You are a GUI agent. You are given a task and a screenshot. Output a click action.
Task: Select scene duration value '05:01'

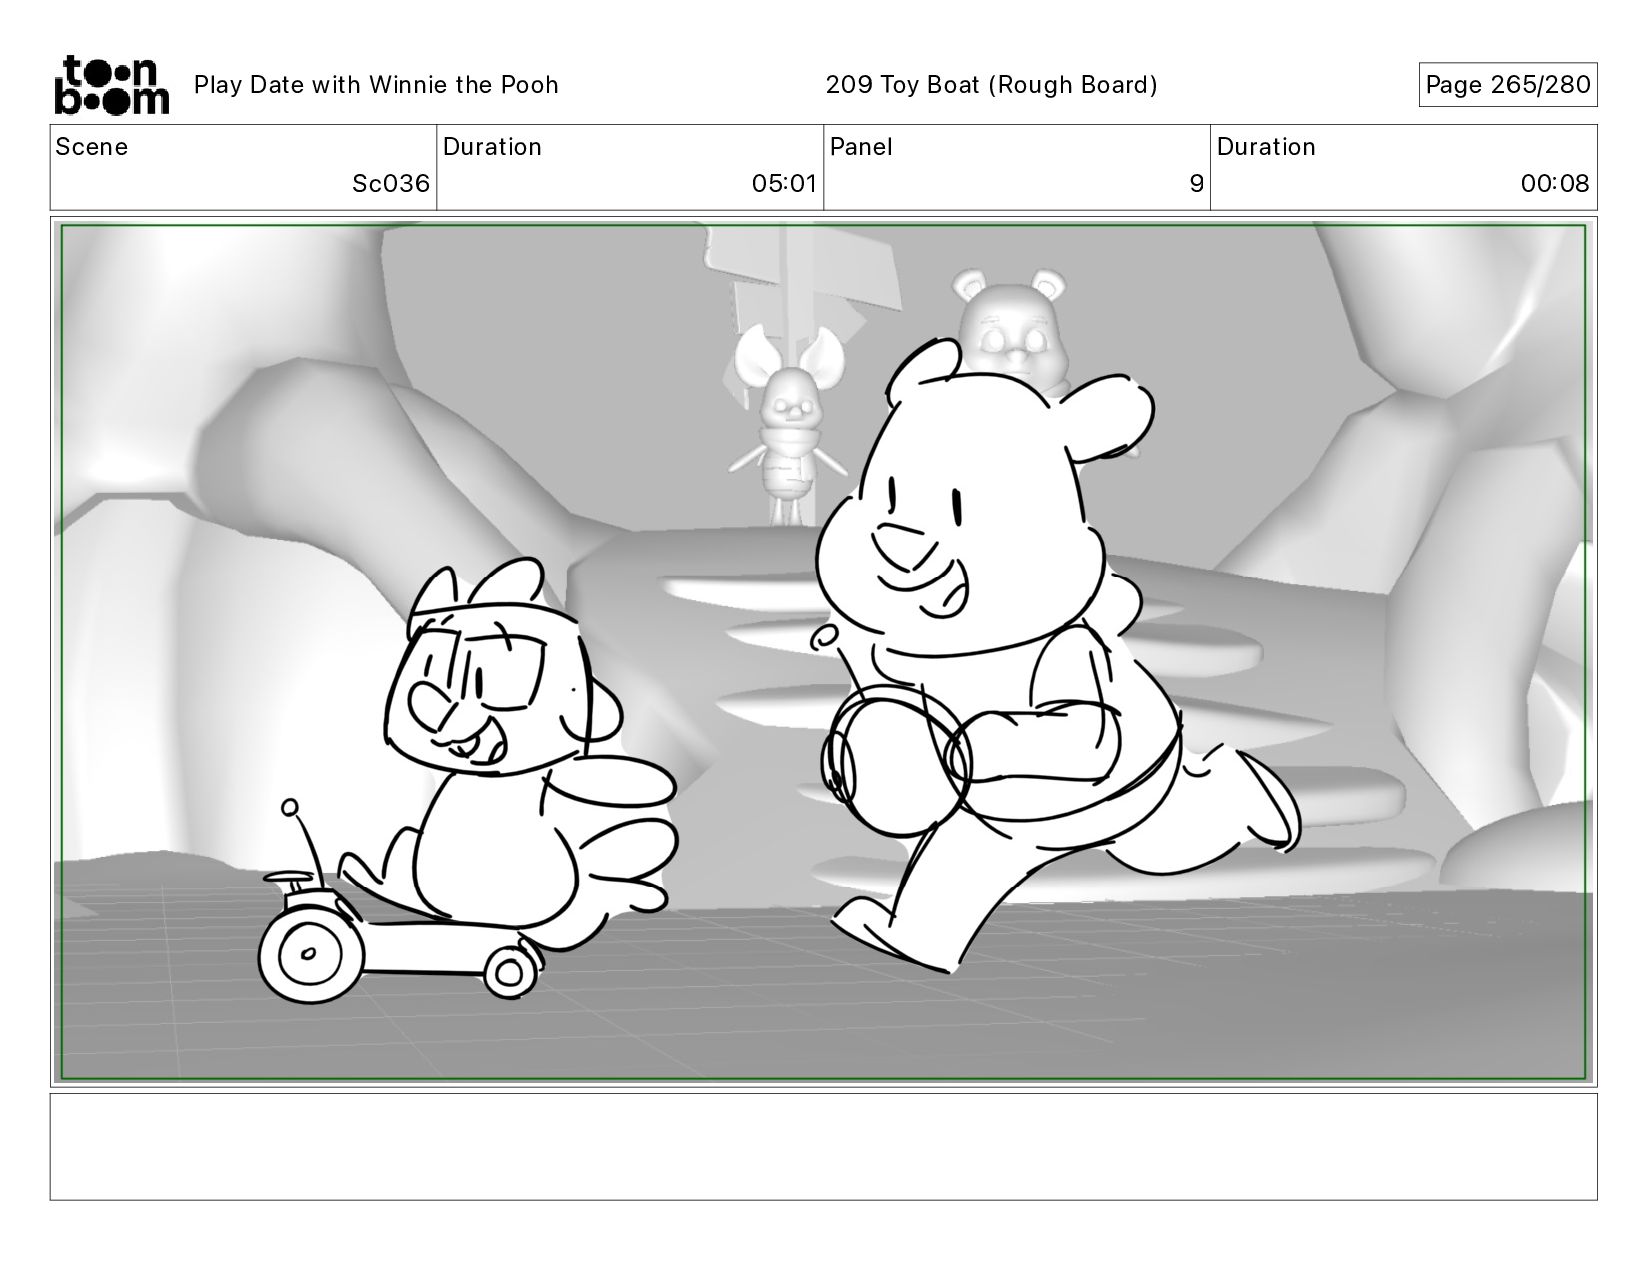tap(785, 184)
